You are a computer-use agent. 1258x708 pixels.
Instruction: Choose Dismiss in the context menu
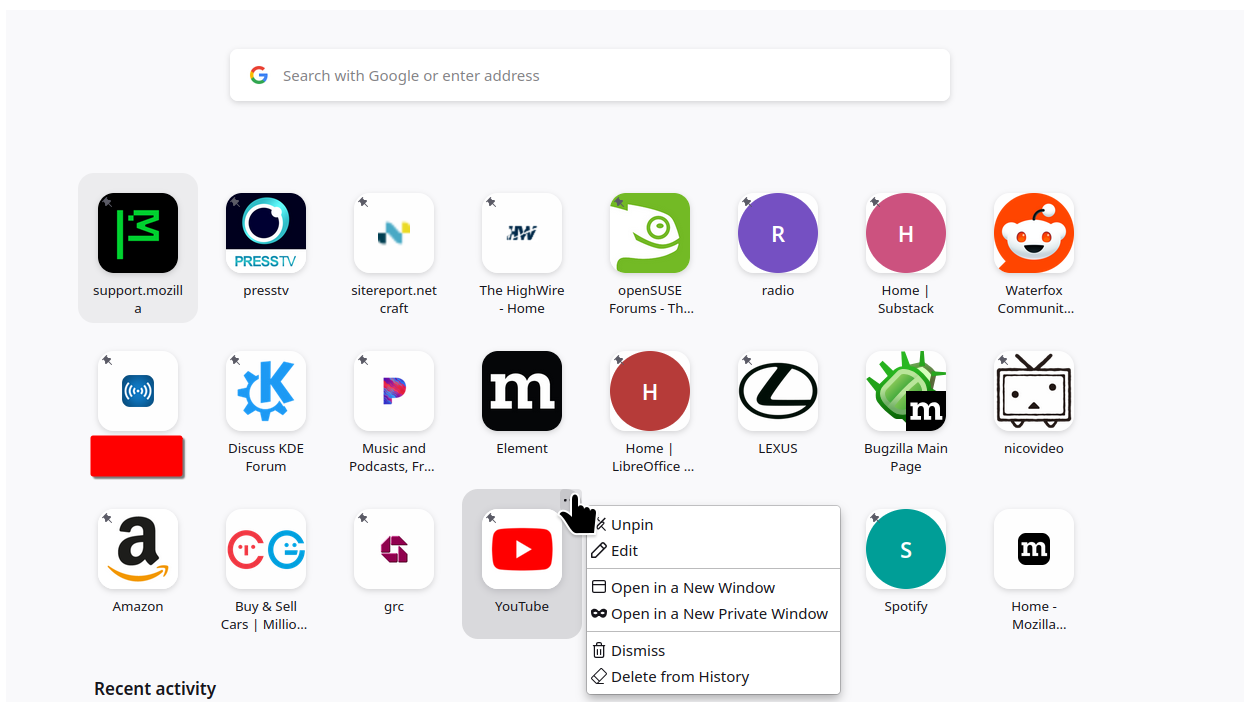713,650
